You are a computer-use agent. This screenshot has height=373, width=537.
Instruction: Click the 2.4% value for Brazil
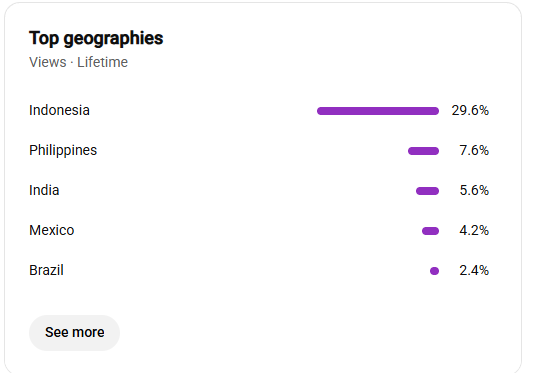(474, 271)
